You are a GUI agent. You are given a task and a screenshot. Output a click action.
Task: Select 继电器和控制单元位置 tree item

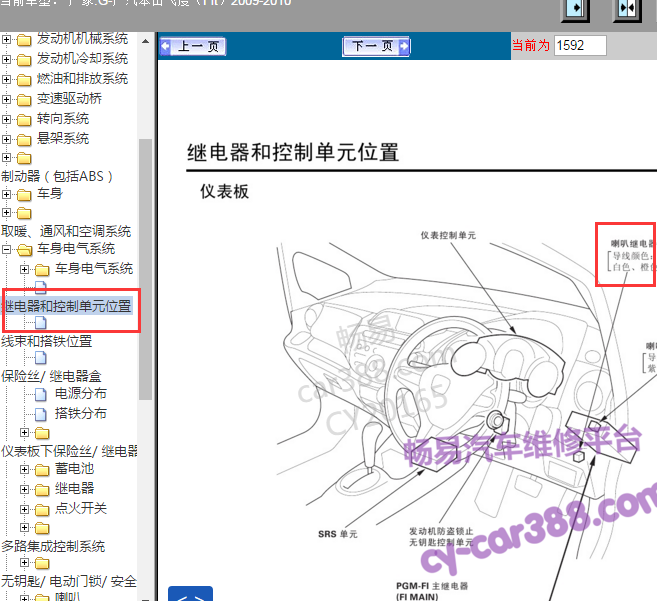click(x=67, y=306)
